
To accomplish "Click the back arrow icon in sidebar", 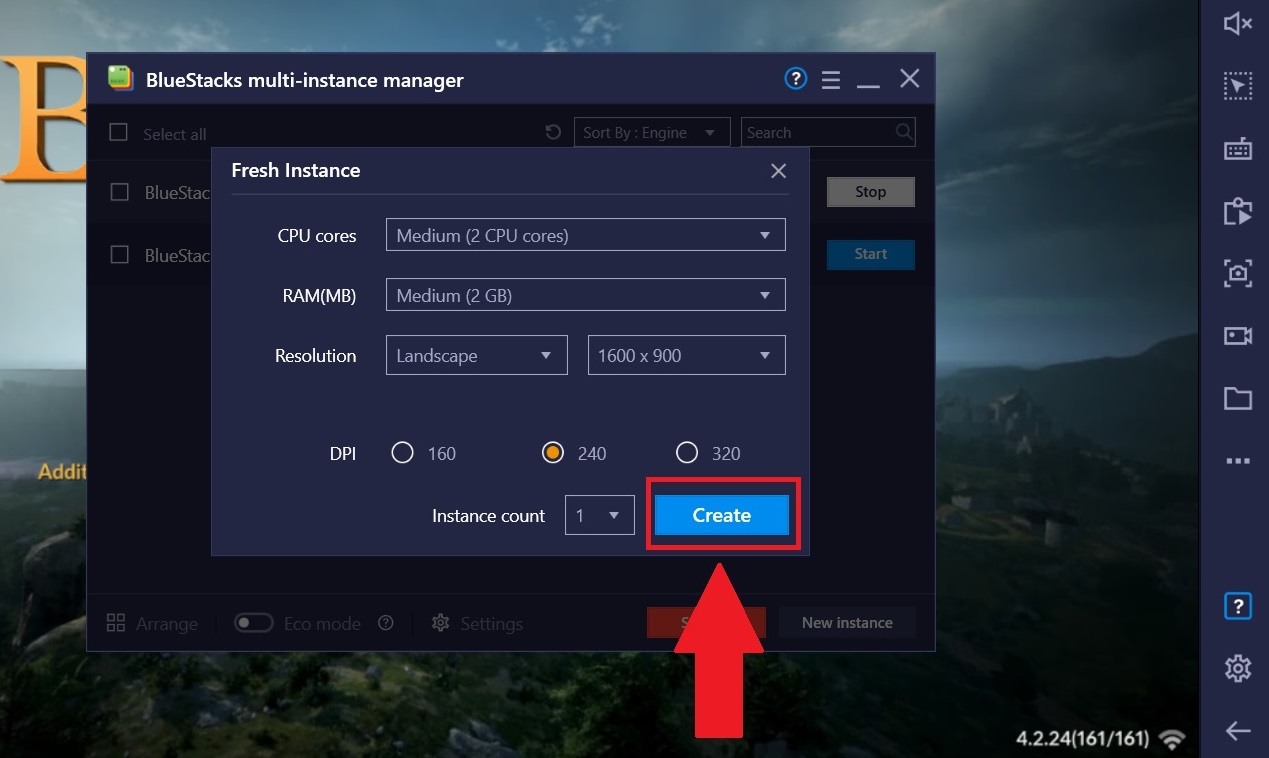I will (1238, 731).
